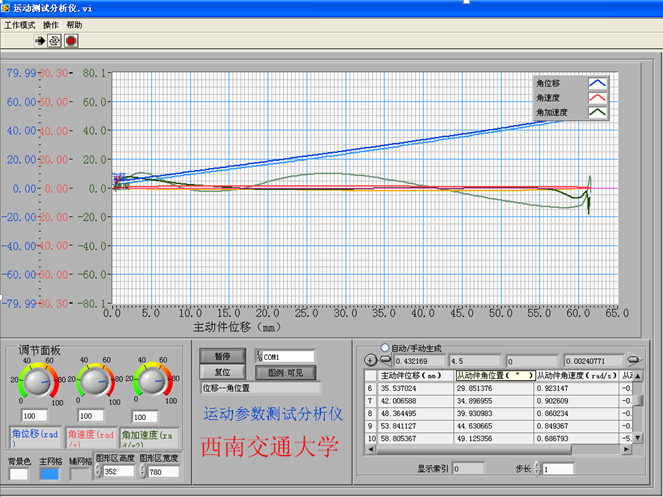Click the 图形区高度 stepper arrows

coord(98,471)
